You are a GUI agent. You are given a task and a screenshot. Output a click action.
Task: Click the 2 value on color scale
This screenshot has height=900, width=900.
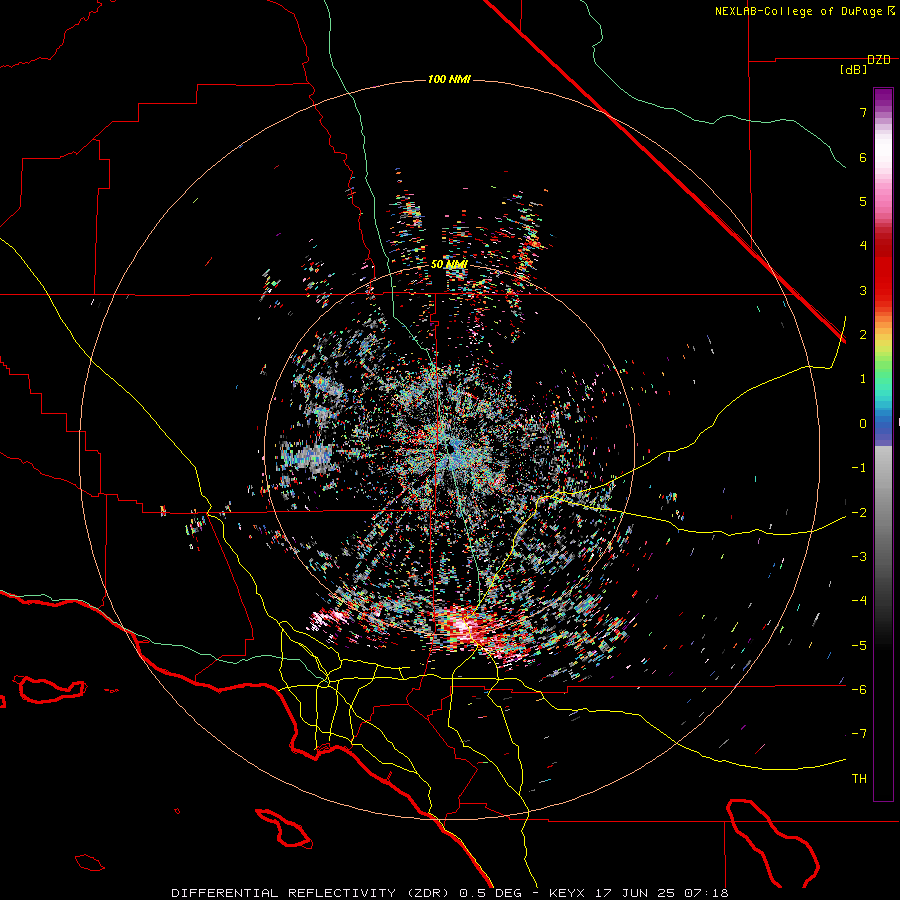(x=863, y=335)
